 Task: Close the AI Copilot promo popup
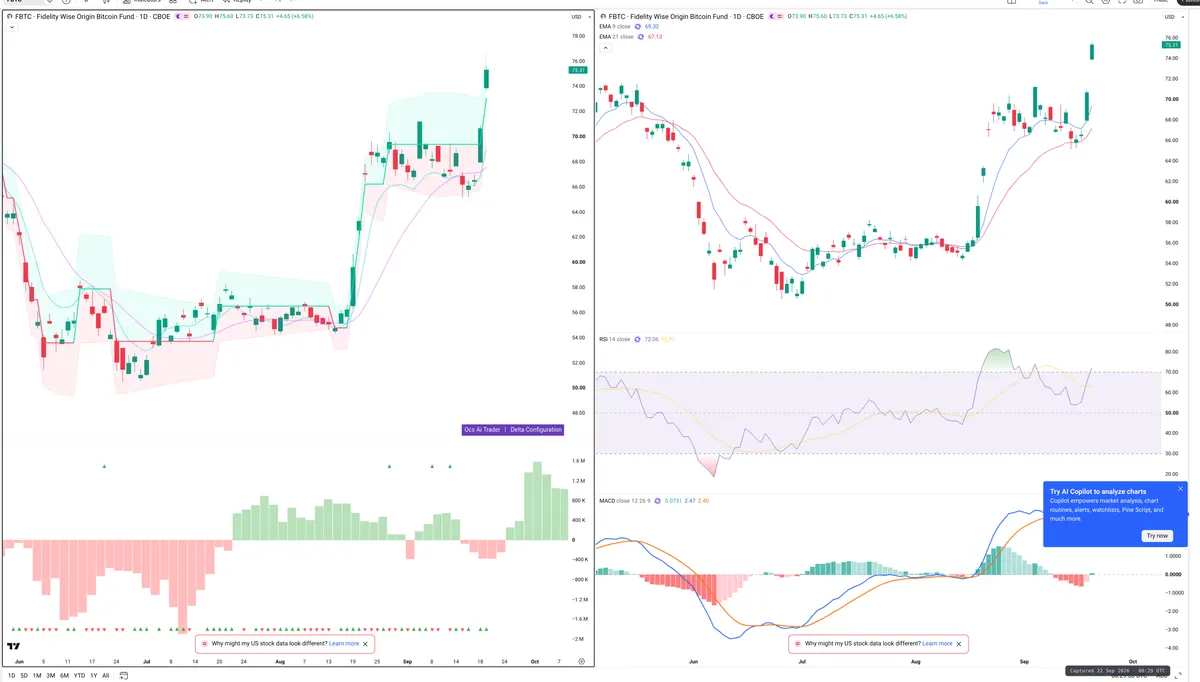[x=1180, y=488]
